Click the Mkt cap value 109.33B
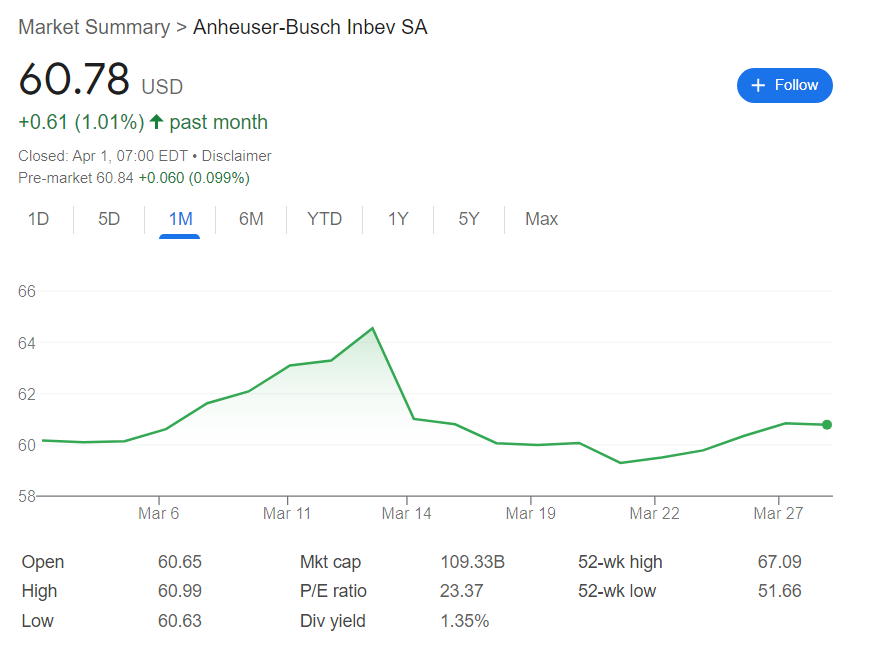 pos(473,562)
